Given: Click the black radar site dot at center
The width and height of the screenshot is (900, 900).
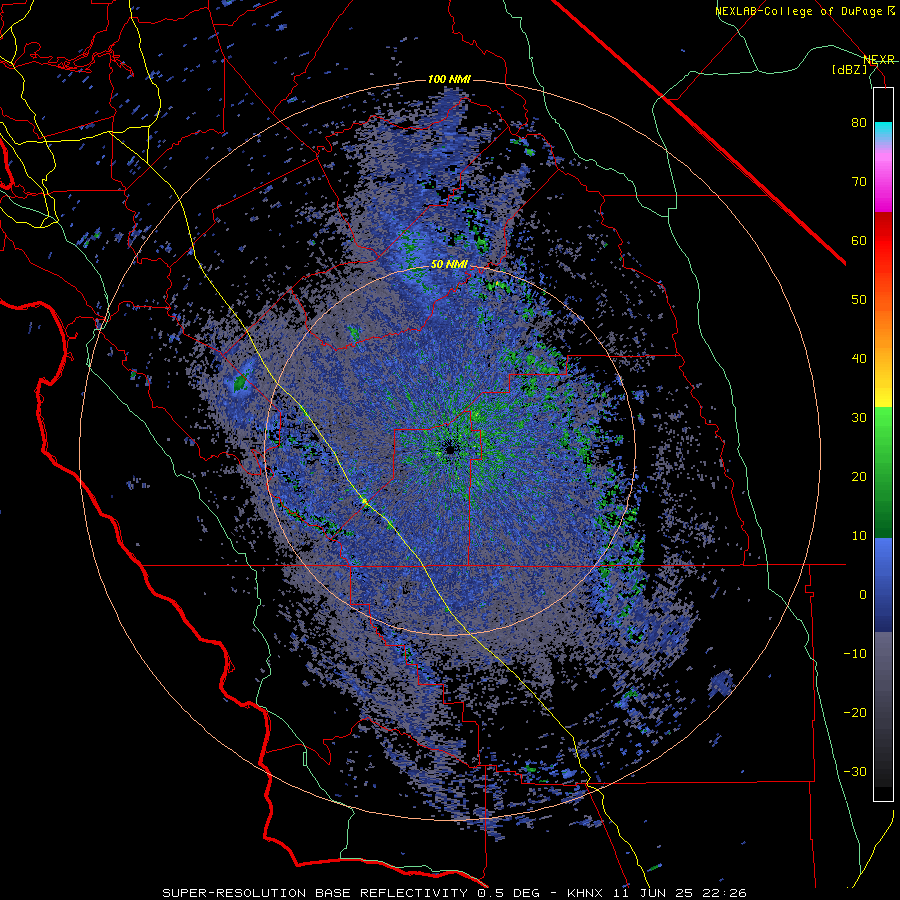Looking at the screenshot, I should point(449,449).
